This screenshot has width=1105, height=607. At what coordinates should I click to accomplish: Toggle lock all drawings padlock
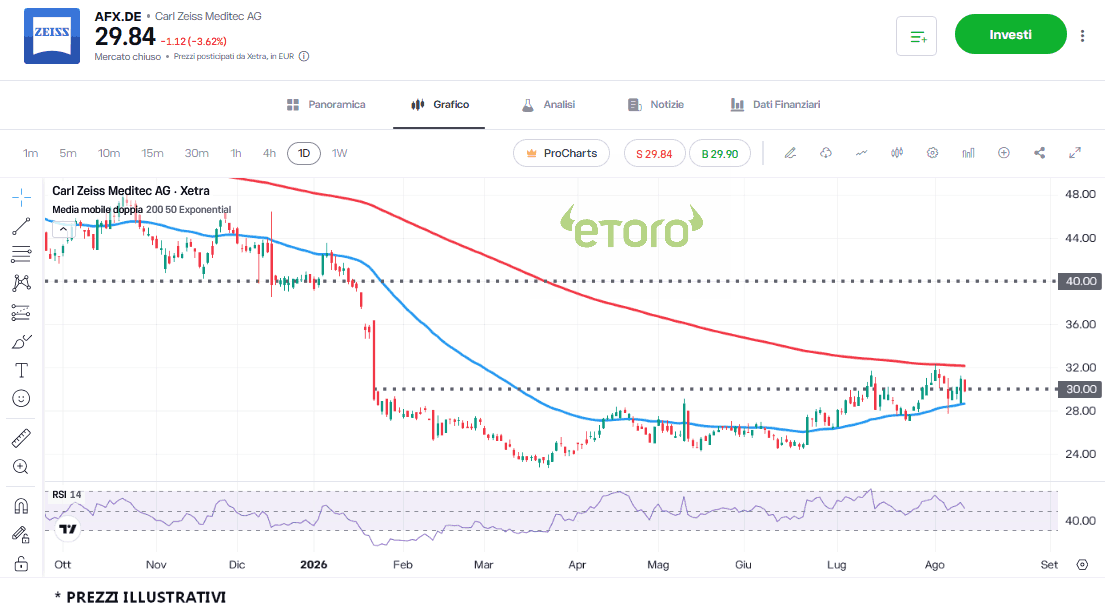point(21,564)
